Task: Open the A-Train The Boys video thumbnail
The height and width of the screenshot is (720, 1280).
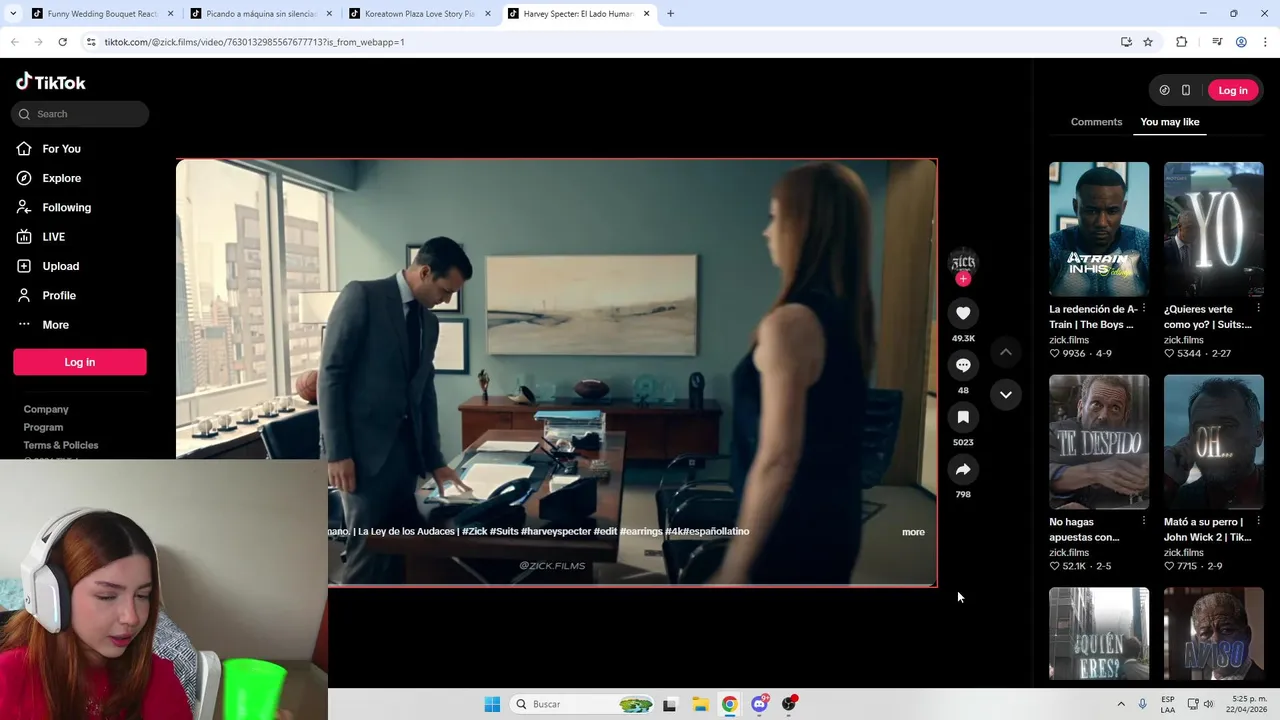Action: click(x=1099, y=229)
